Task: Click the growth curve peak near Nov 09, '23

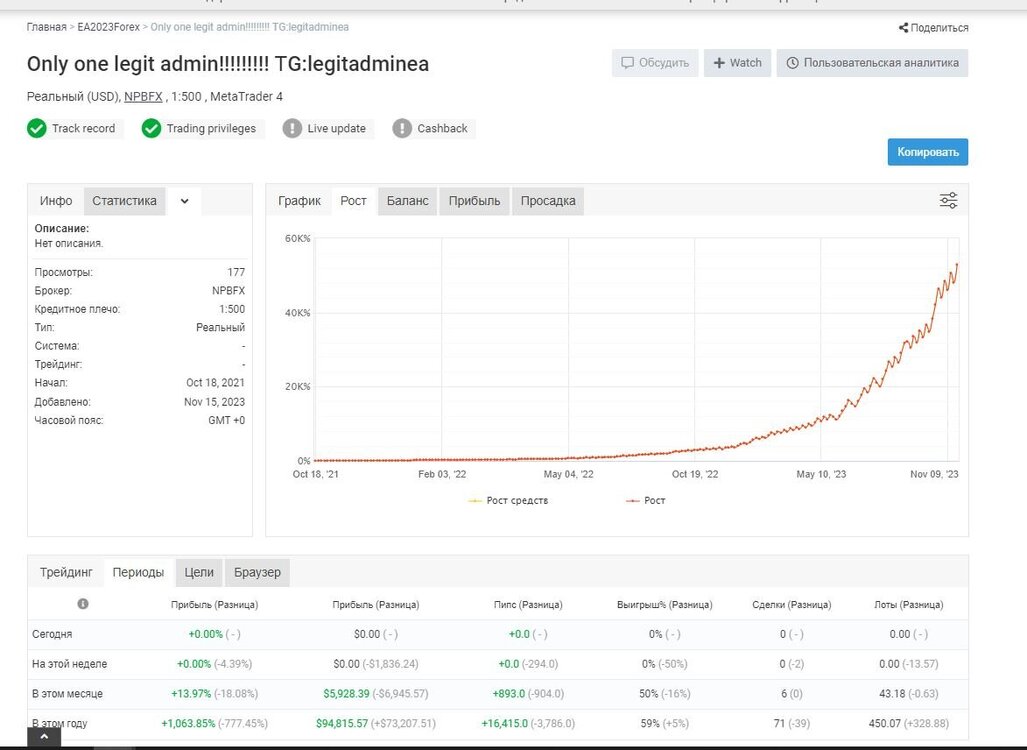Action: click(957, 265)
